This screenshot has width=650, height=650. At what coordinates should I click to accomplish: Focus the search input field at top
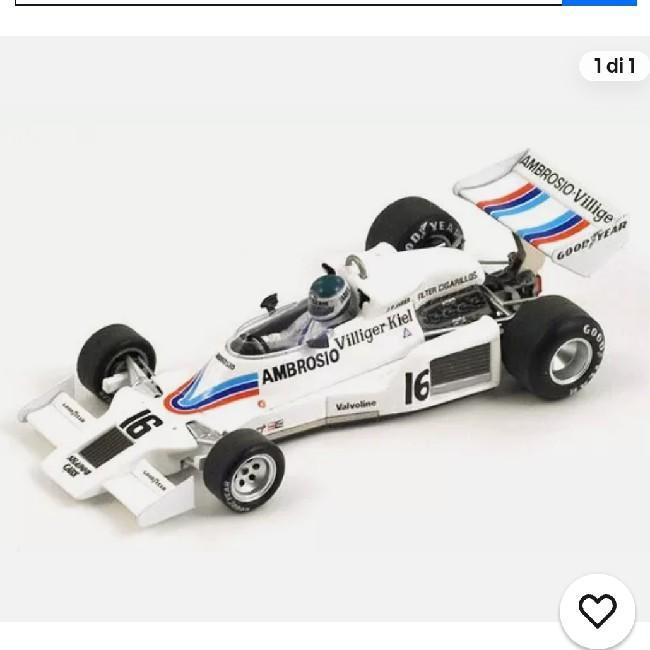tap(289, 2)
